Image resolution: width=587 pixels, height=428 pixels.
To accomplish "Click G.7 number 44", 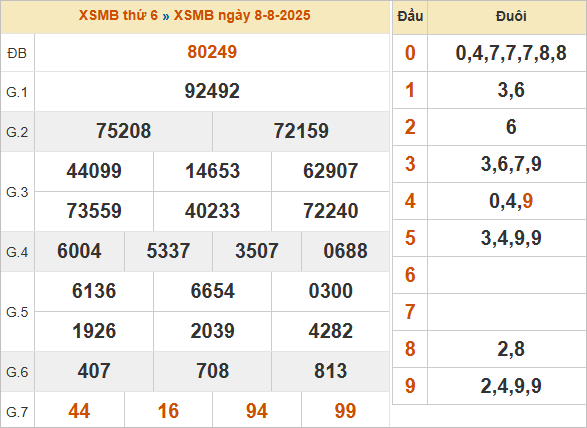I will [x=79, y=411].
